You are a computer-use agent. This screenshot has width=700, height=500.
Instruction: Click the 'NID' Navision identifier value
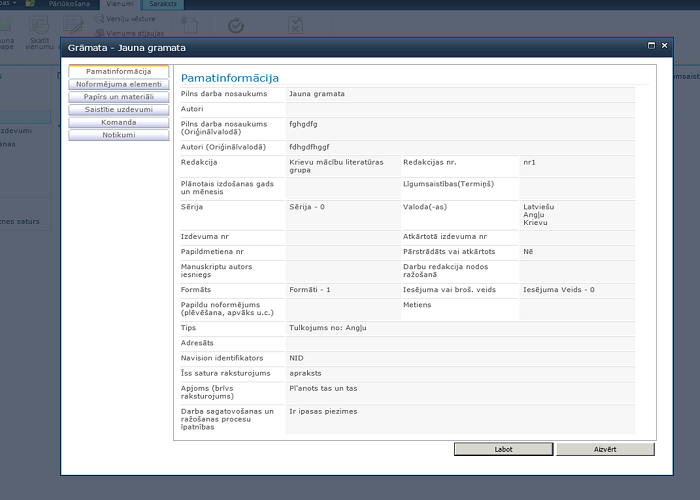296,358
